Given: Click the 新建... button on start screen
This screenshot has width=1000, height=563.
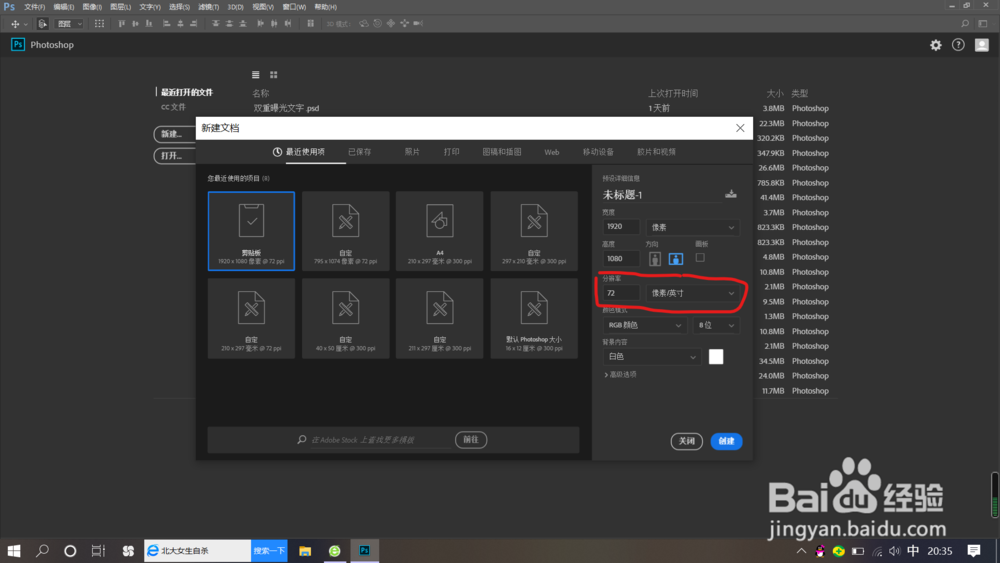Looking at the screenshot, I should click(x=175, y=134).
